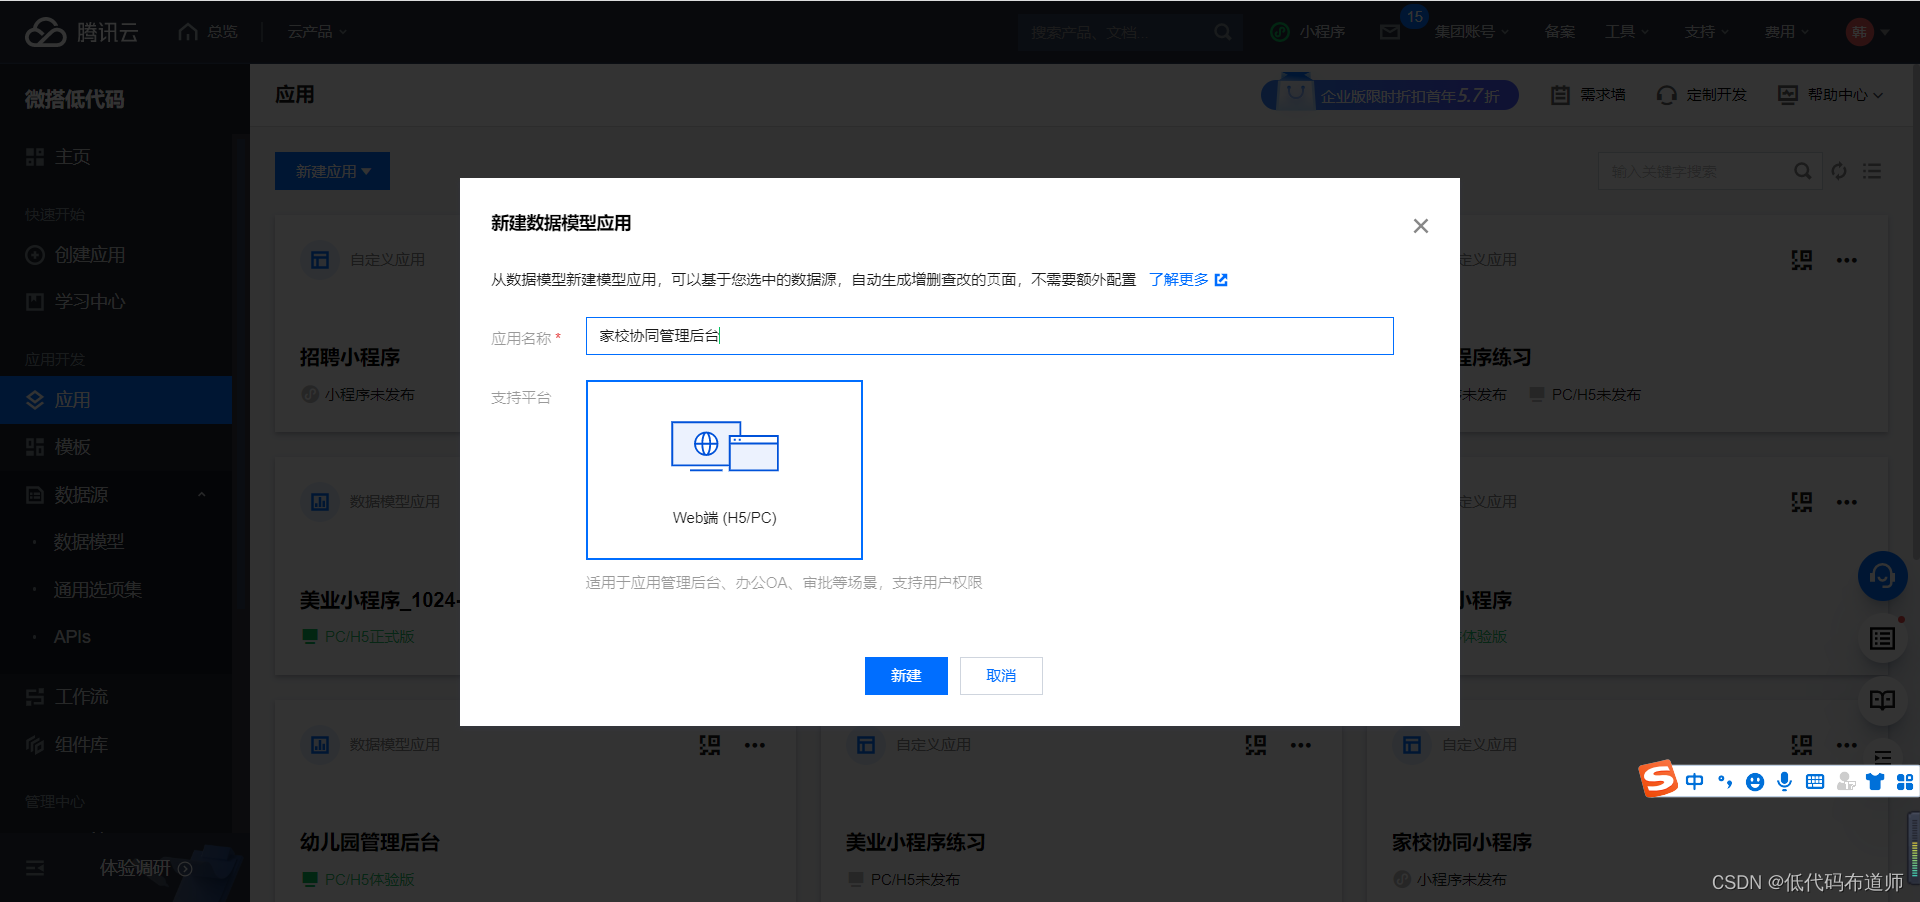Open the 需求墙 link

[1588, 95]
